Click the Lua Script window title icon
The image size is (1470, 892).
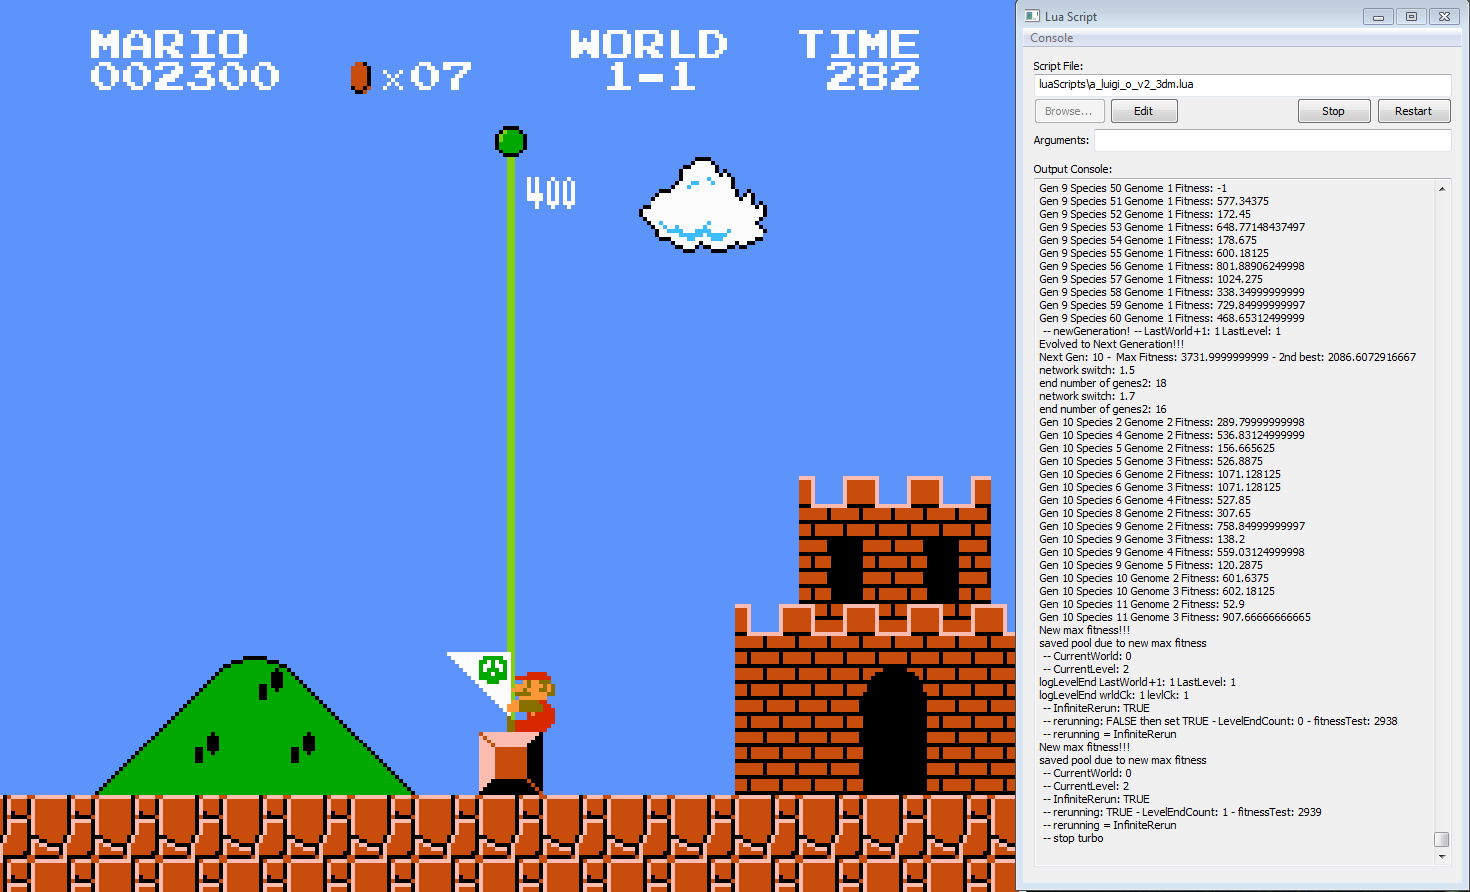tap(1033, 16)
